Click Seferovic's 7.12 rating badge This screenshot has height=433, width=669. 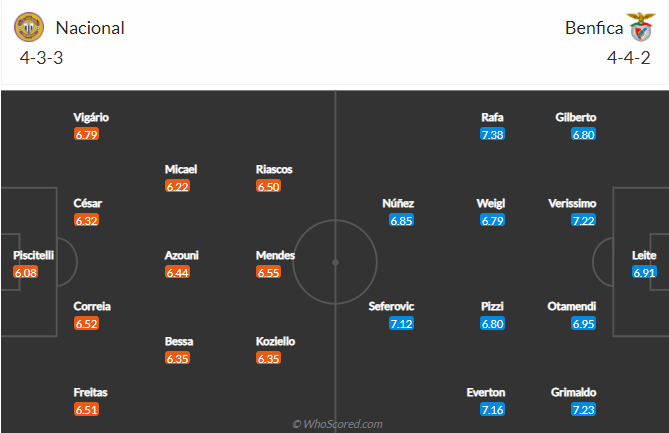click(401, 324)
